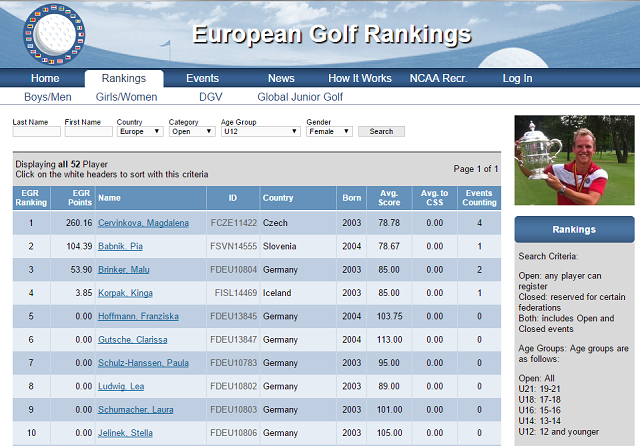640x446 pixels.
Task: Switch to Boys/Men rankings
Action: [x=48, y=97]
